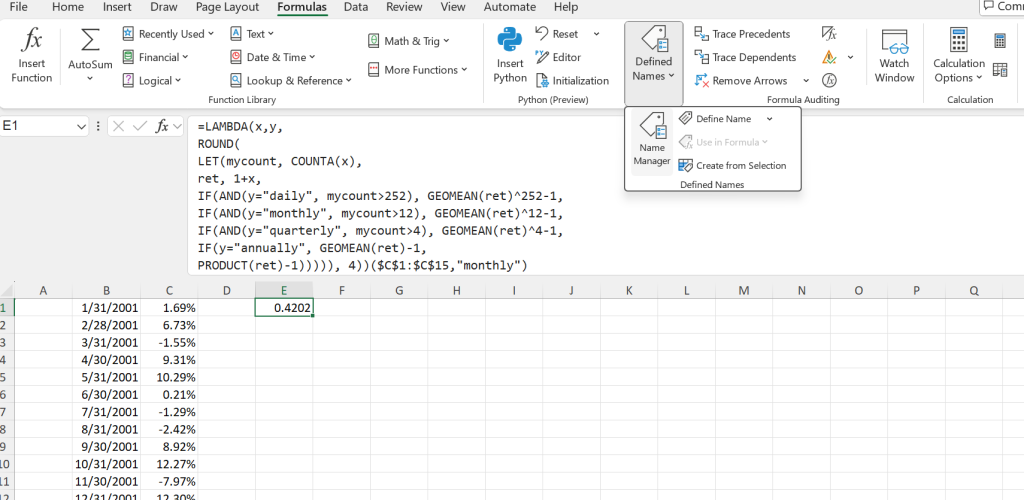
Task: Select cell E1 containing 0.4202
Action: [284, 309]
